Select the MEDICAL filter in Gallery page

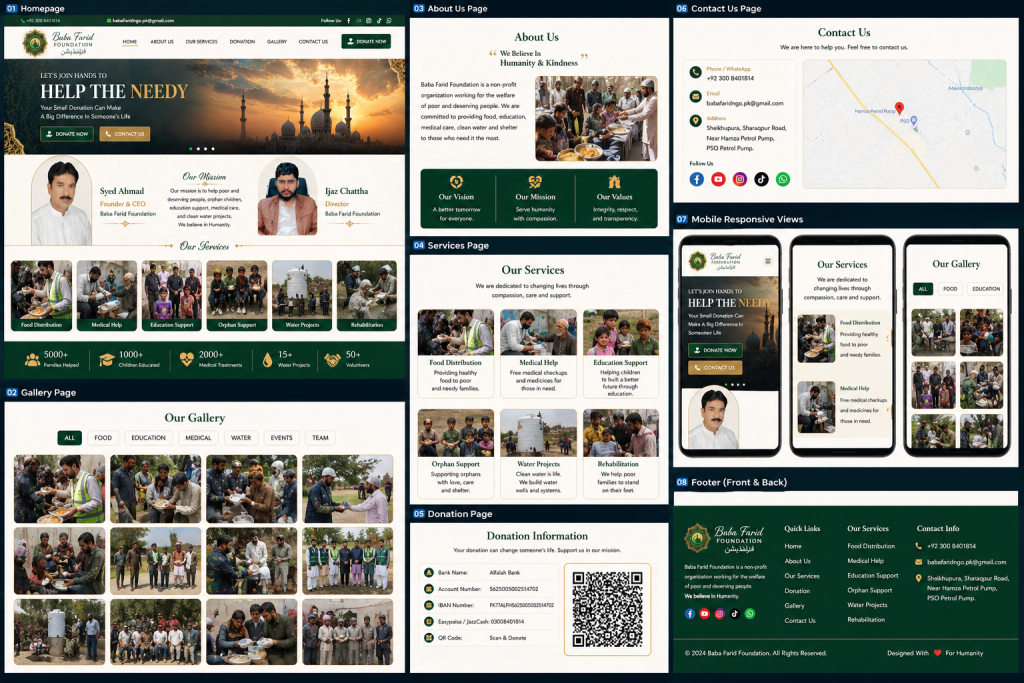pos(198,438)
